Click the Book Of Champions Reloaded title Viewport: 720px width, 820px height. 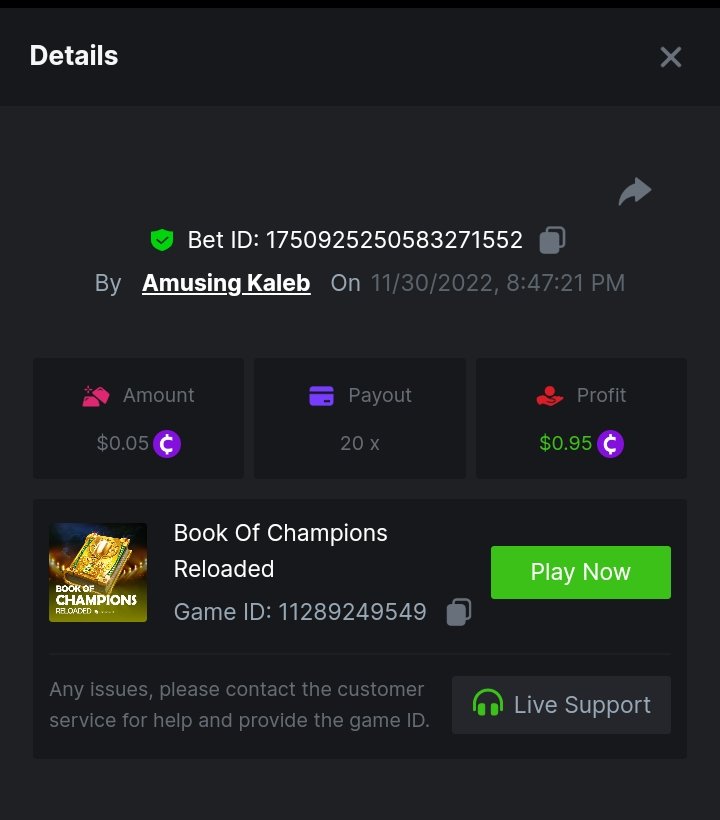[x=280, y=550]
